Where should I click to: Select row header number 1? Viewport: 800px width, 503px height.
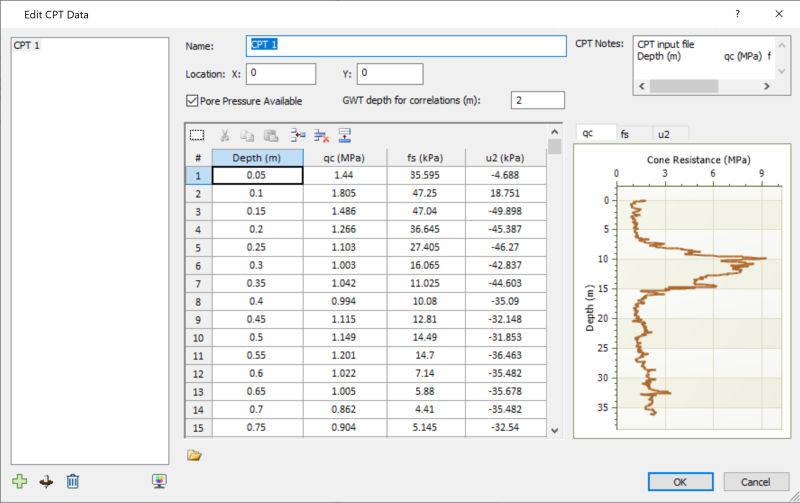pos(198,176)
